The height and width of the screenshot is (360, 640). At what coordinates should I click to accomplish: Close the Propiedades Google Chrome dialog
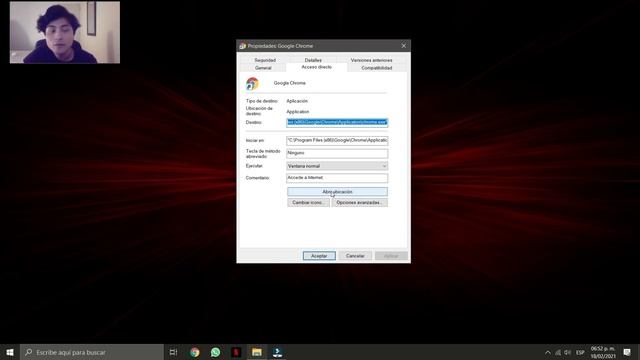(404, 46)
